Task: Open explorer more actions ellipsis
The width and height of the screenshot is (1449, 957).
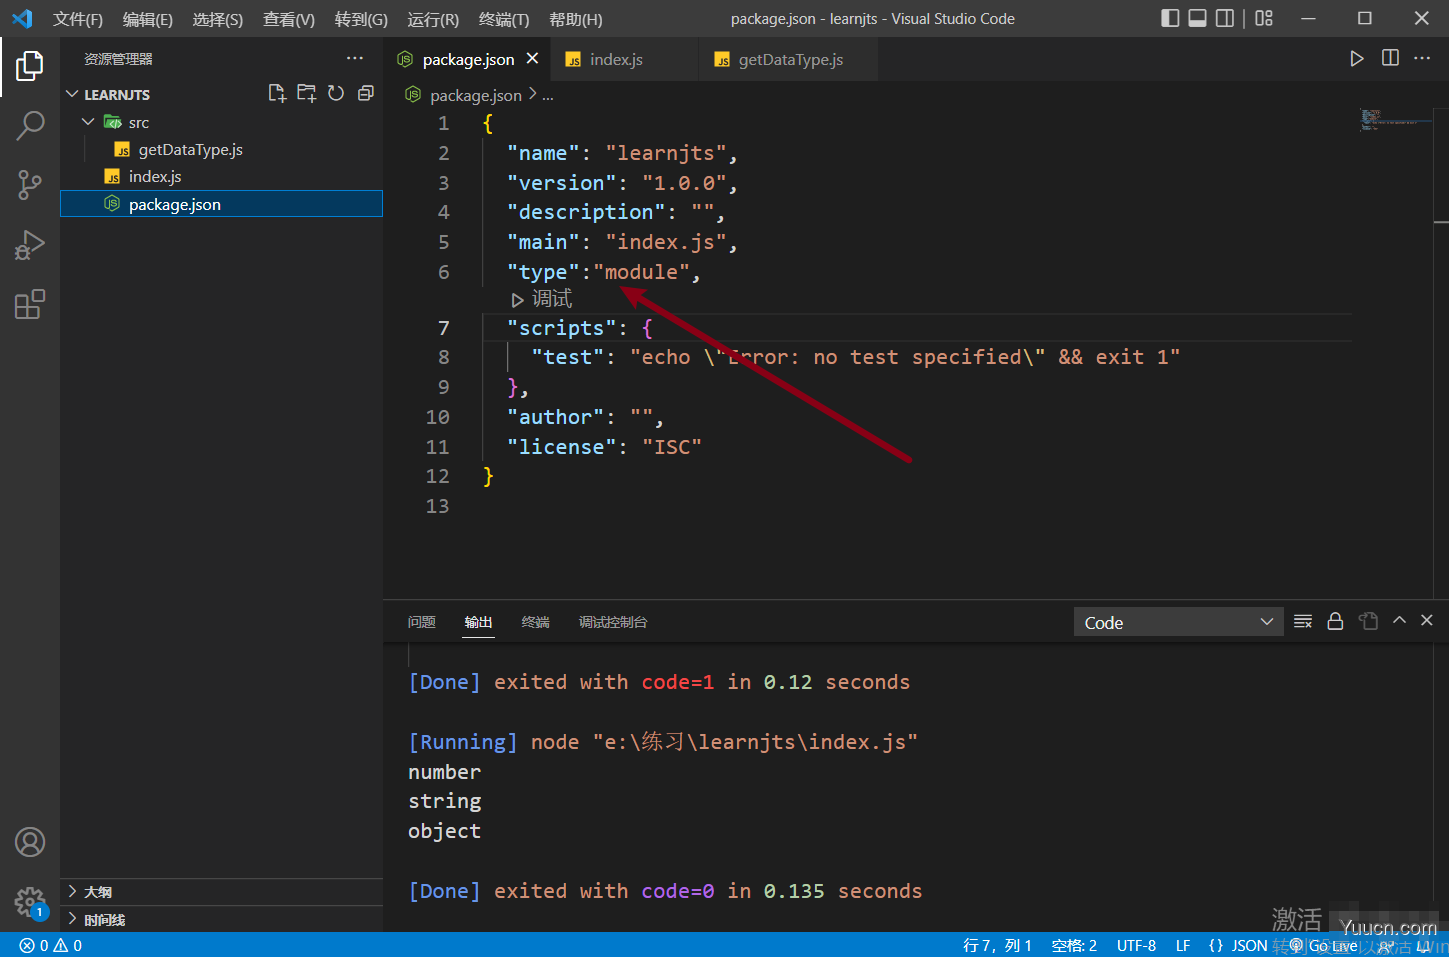Action: (355, 59)
